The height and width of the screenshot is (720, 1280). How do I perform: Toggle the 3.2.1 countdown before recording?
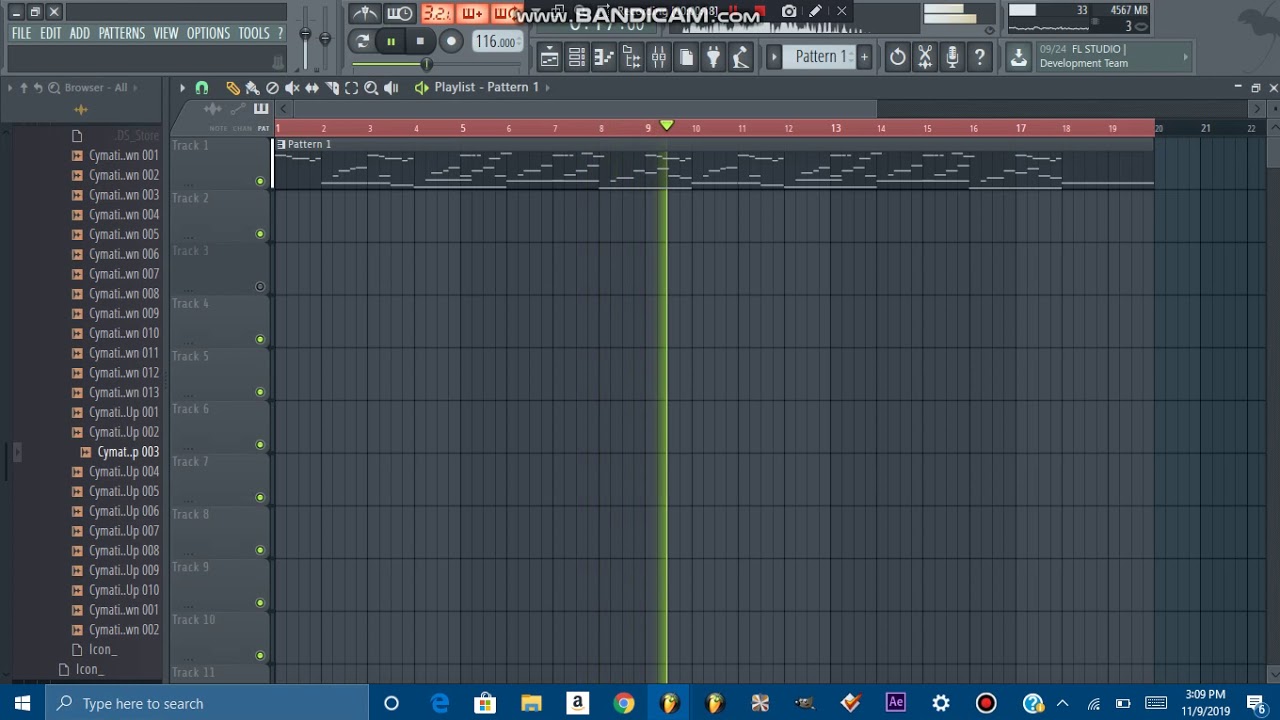click(436, 13)
